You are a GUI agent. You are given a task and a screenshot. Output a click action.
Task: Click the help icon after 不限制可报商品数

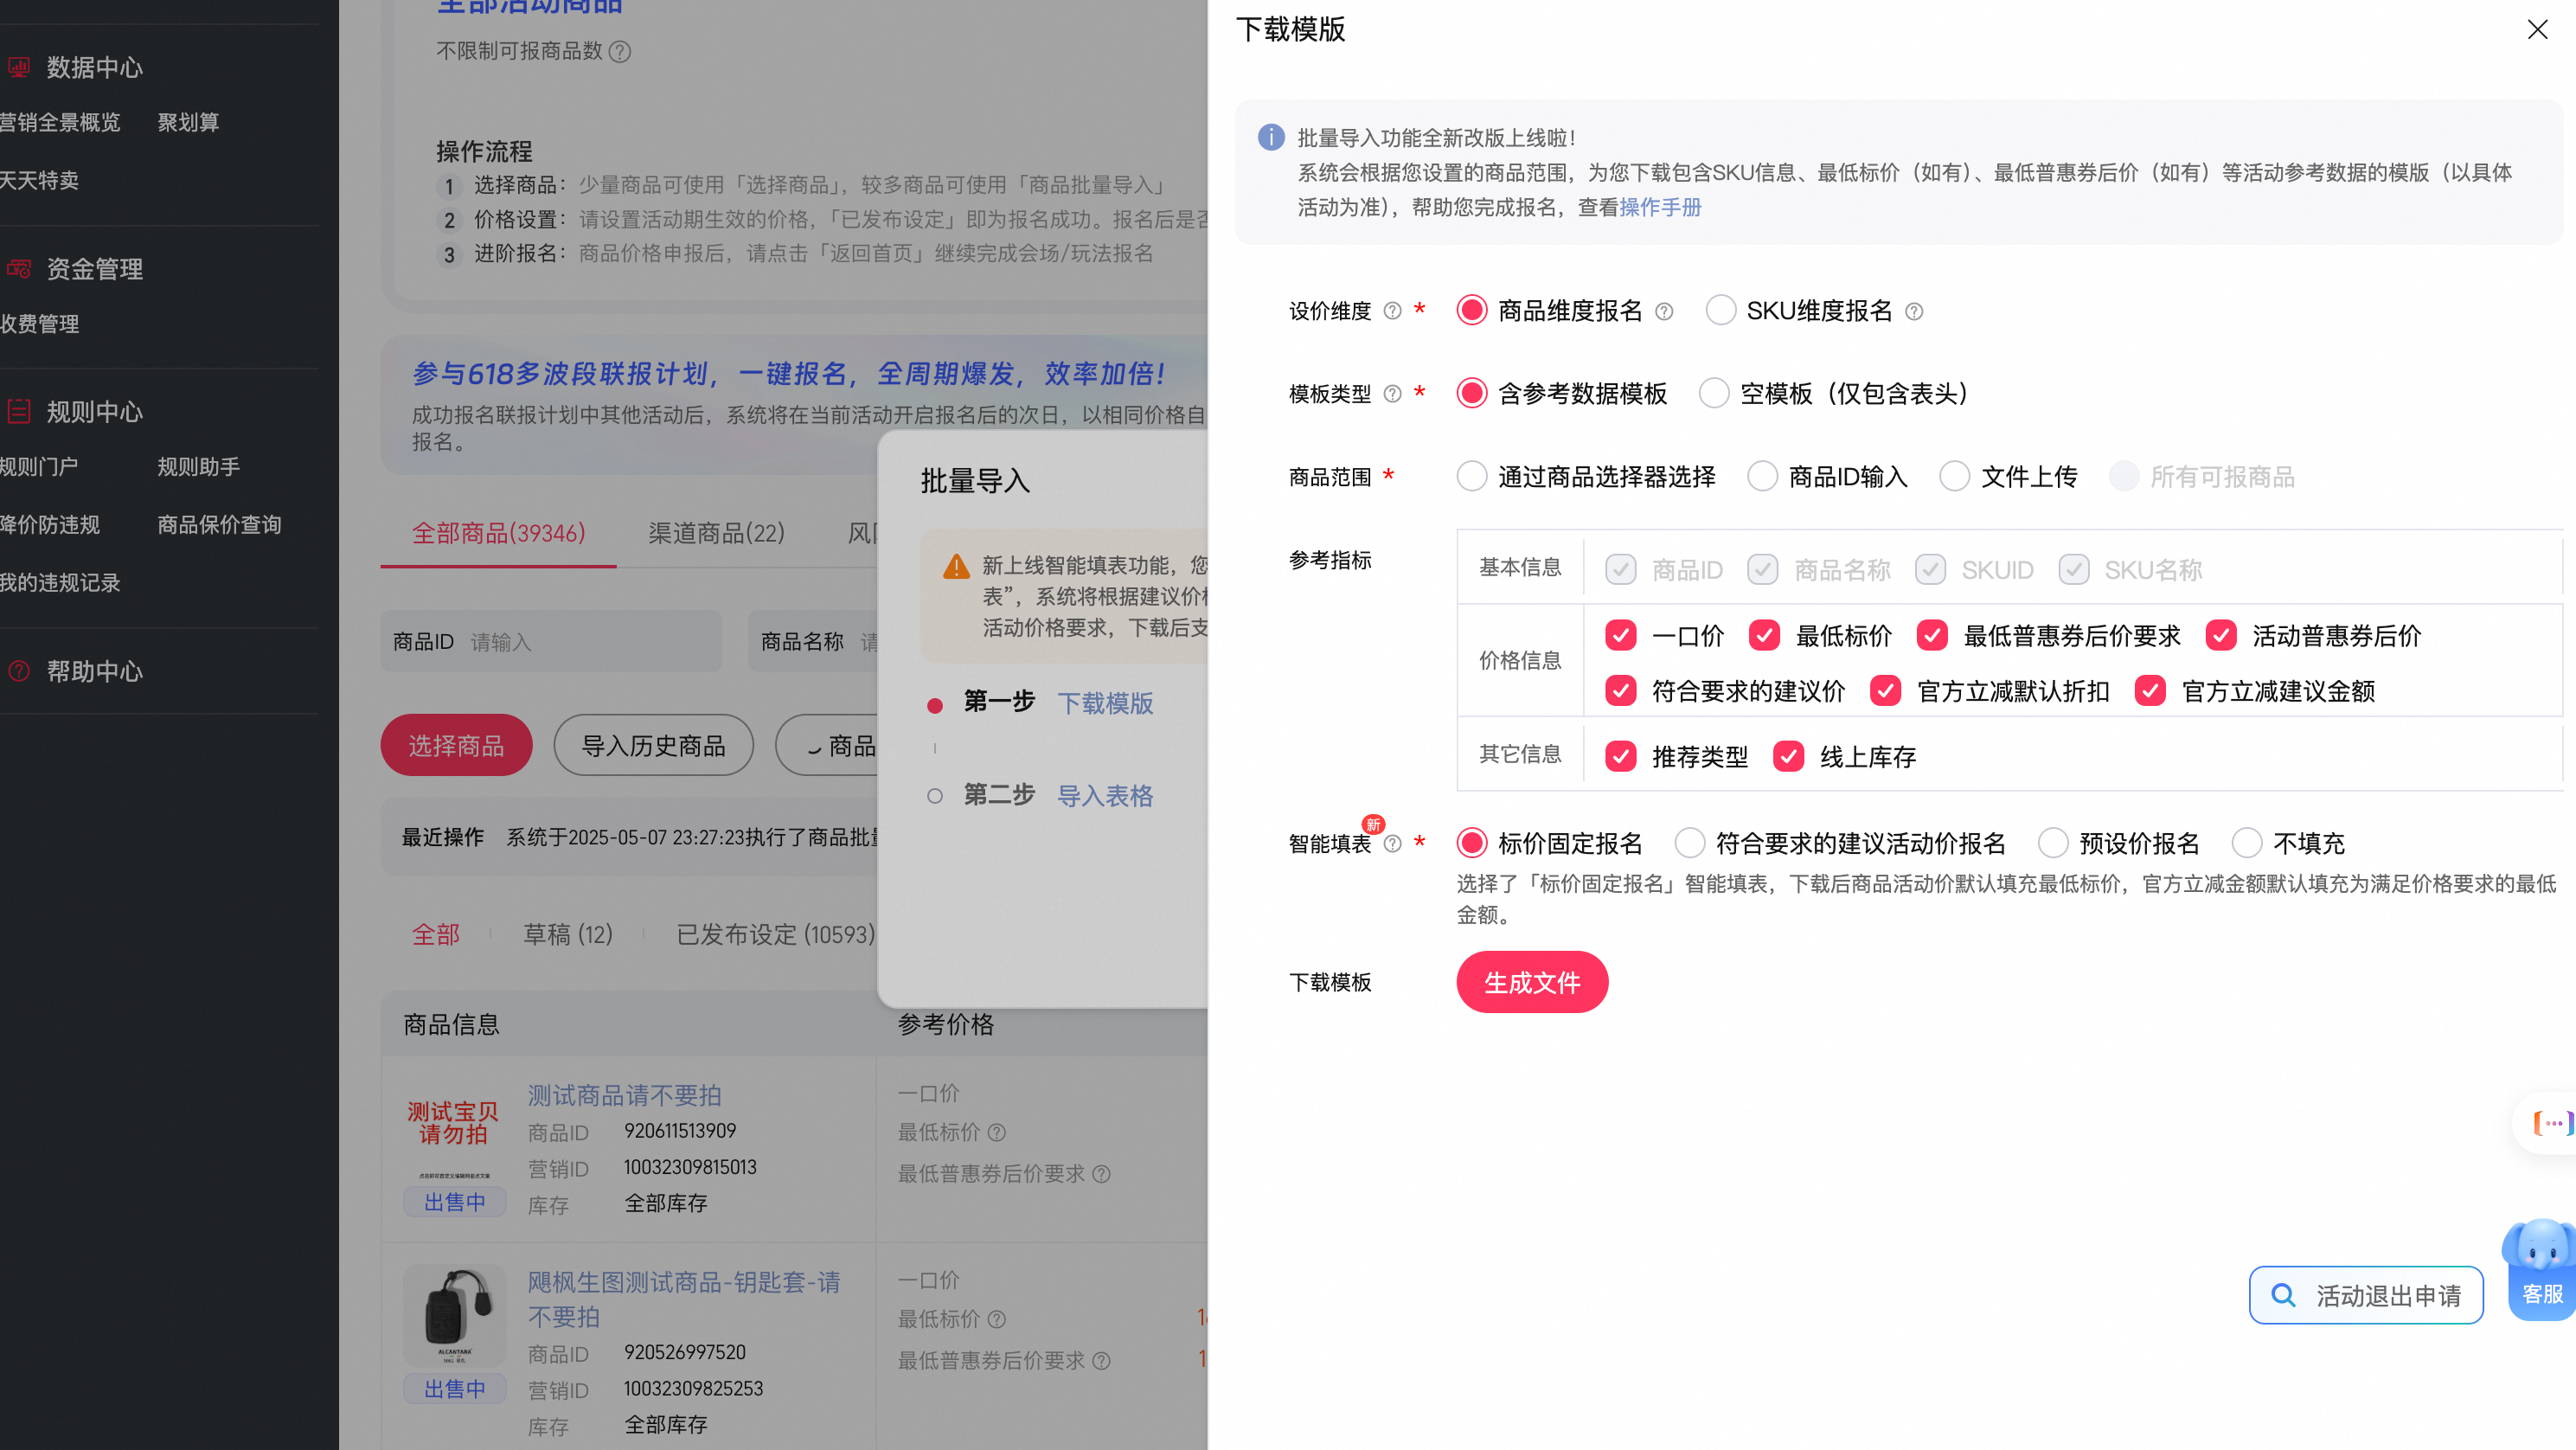[620, 51]
